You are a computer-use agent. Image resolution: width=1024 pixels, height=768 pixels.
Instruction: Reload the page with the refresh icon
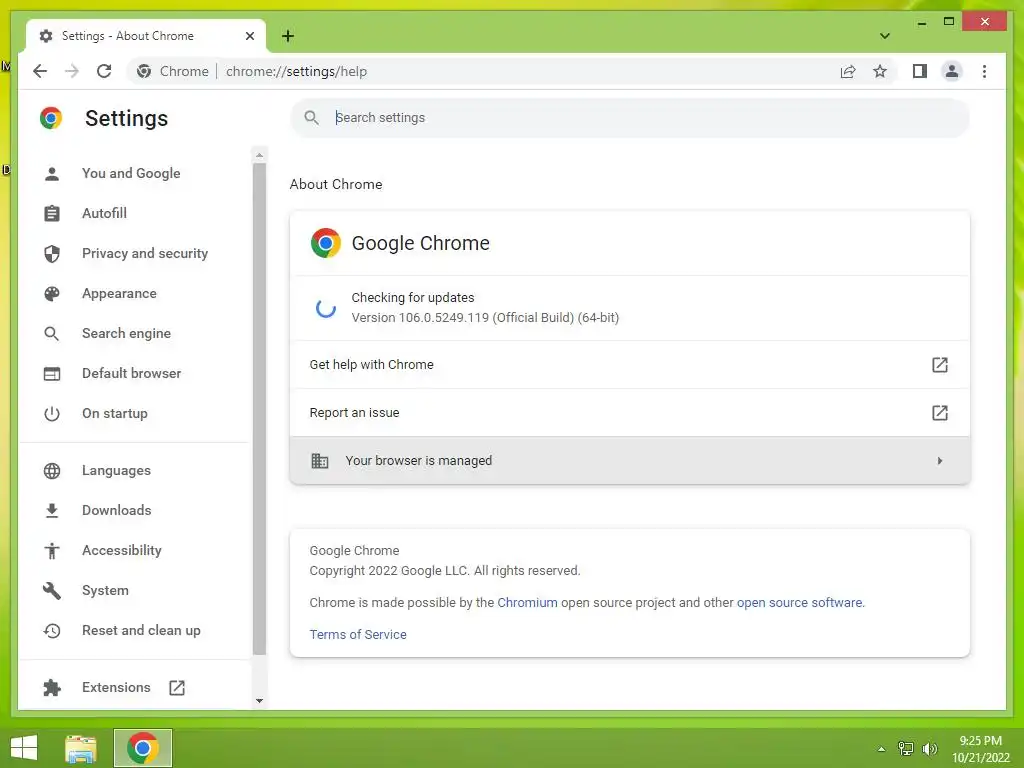pos(104,71)
